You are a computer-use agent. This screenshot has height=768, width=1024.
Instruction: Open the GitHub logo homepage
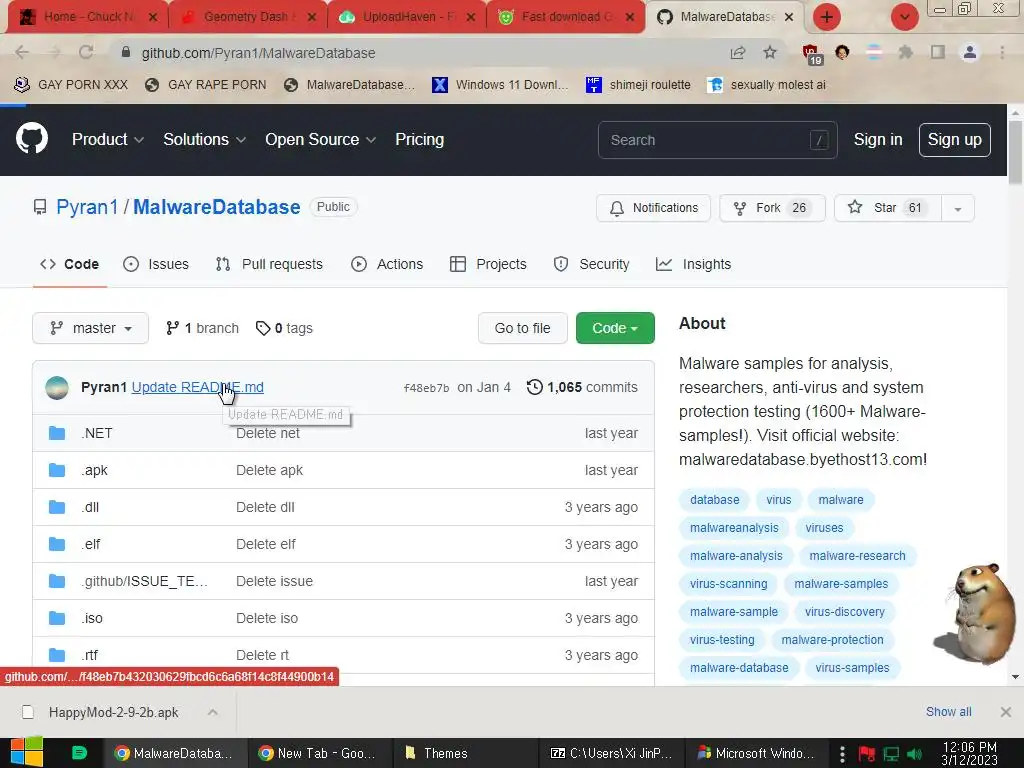(x=31, y=138)
